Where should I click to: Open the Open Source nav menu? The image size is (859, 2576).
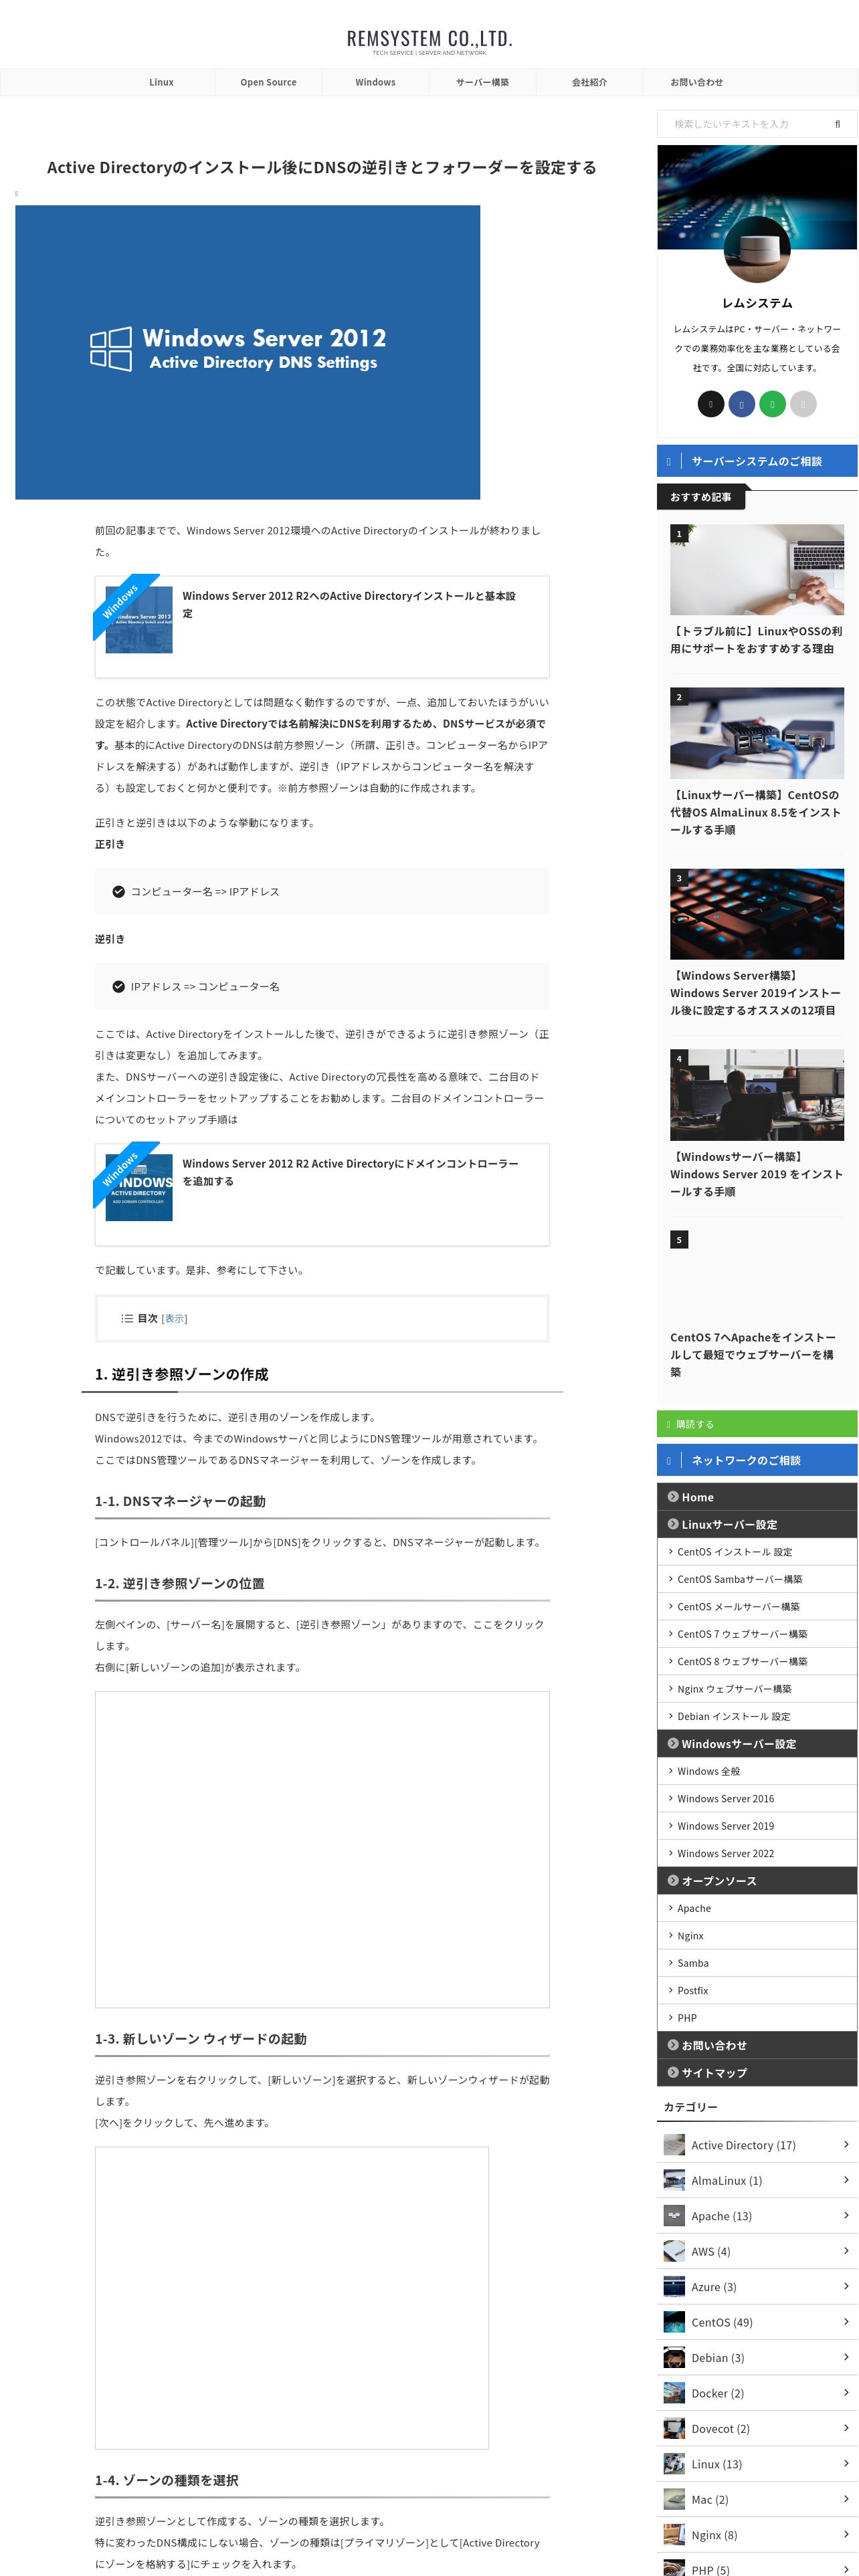[268, 82]
